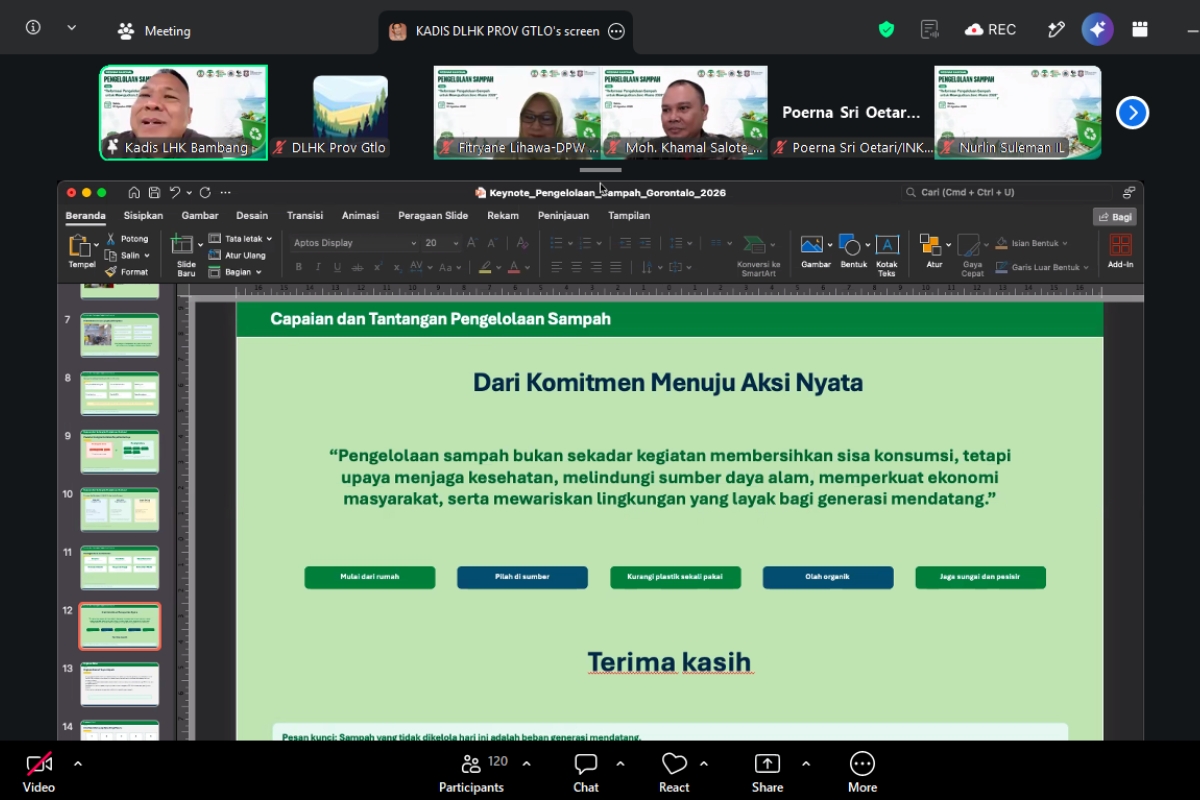Open the Aptos Display font dropdown
The width and height of the screenshot is (1200, 800).
tap(413, 243)
